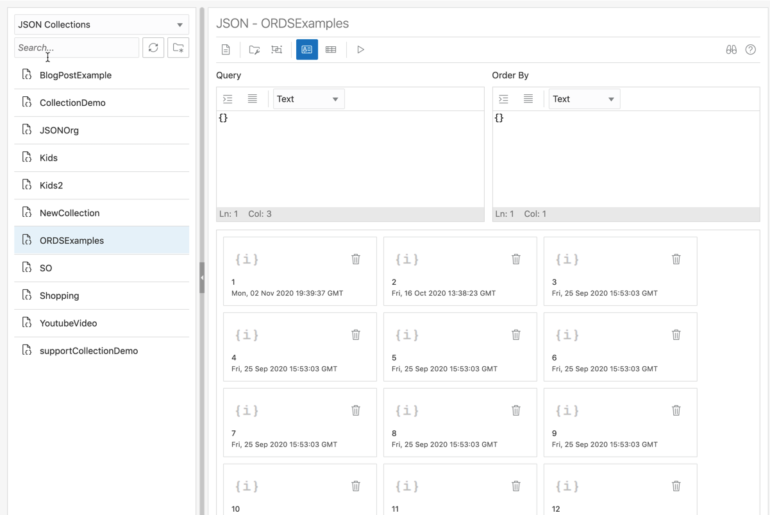Open the JSON Collections dropdown
Screen dimensions: 770x515
pos(101,24)
